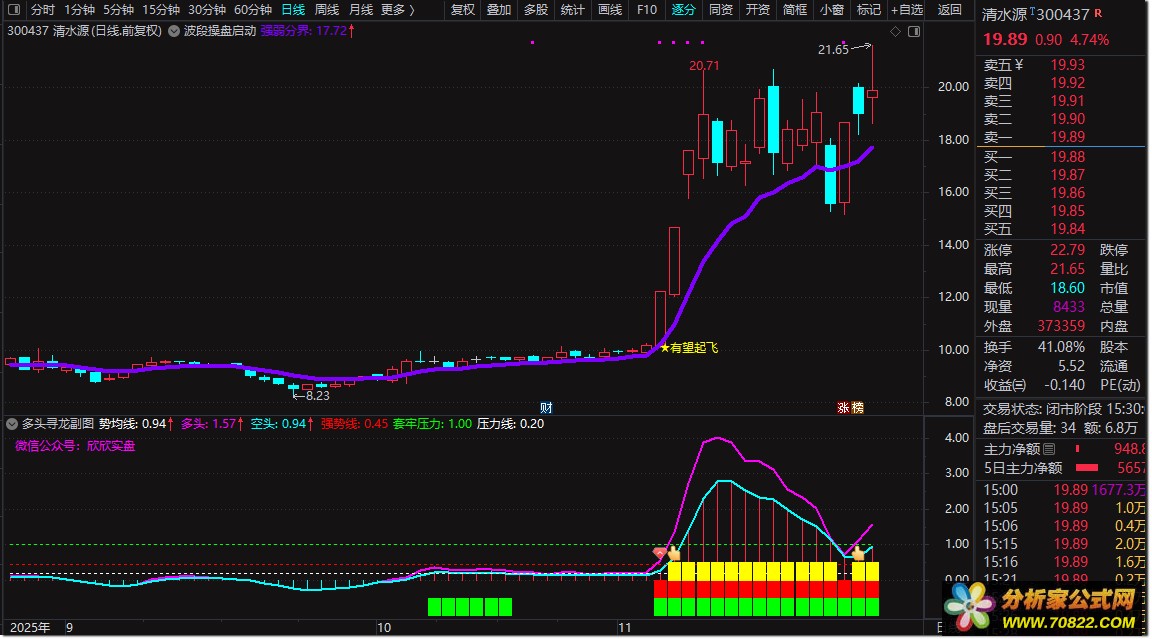The image size is (1152, 639).
Task: Click the 换手 turnover value 41.08%
Action: click(x=1061, y=347)
